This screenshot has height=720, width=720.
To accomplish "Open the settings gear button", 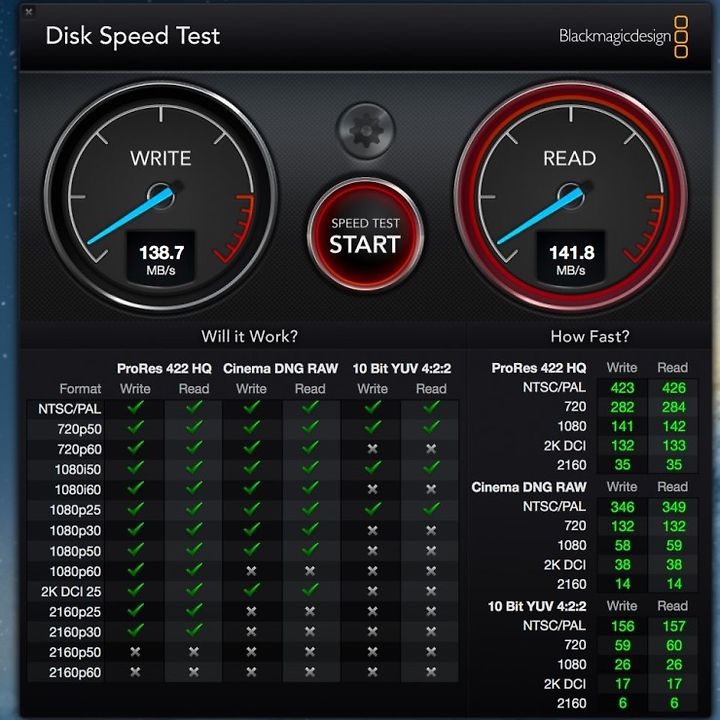I will (x=366, y=131).
